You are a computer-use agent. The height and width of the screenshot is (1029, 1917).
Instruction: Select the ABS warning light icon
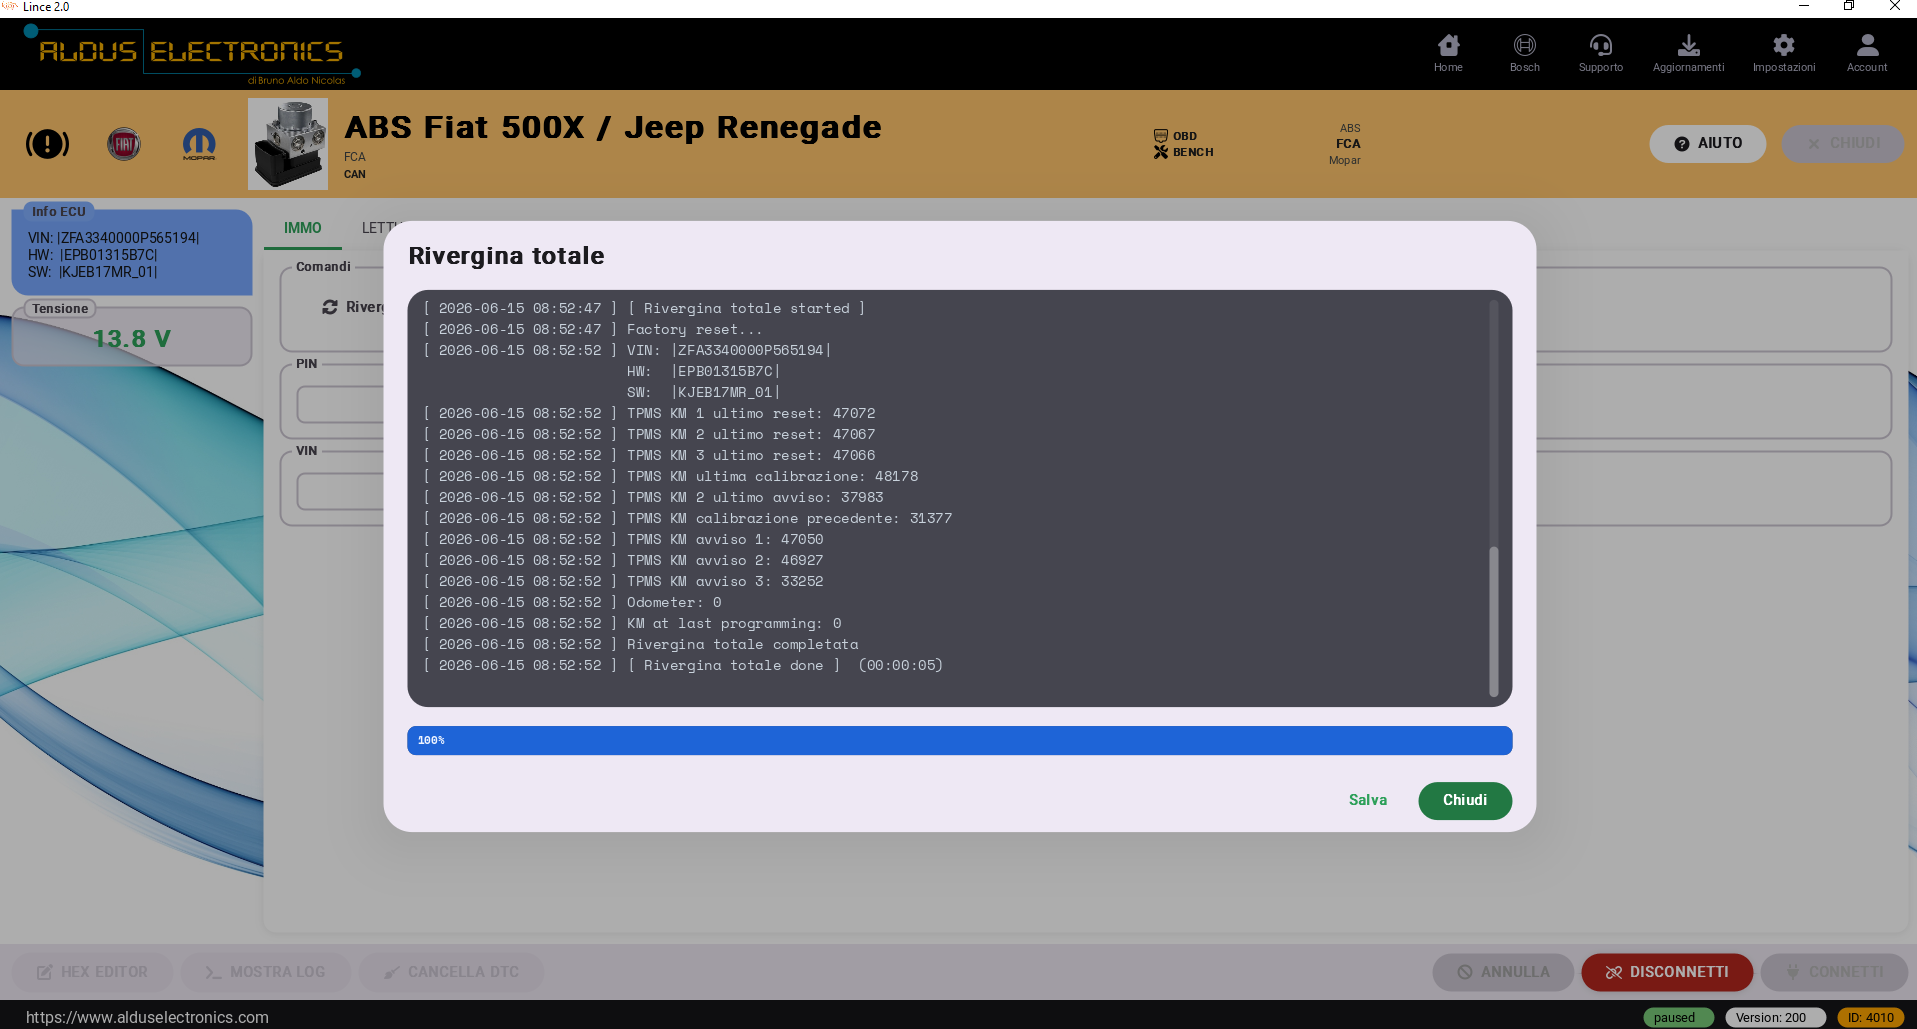47,144
